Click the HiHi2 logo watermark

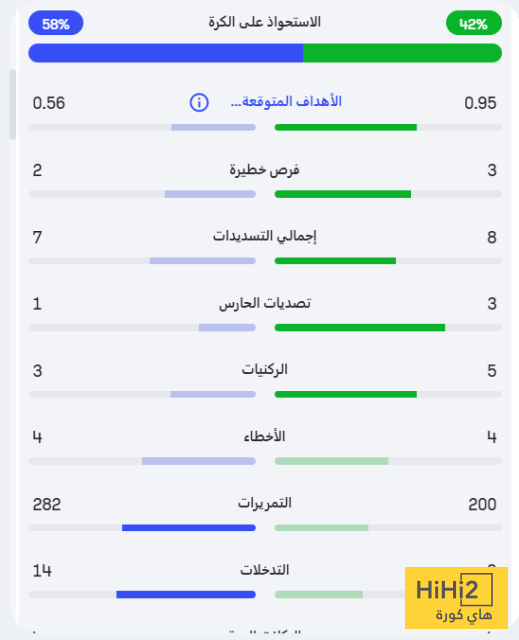point(456,598)
